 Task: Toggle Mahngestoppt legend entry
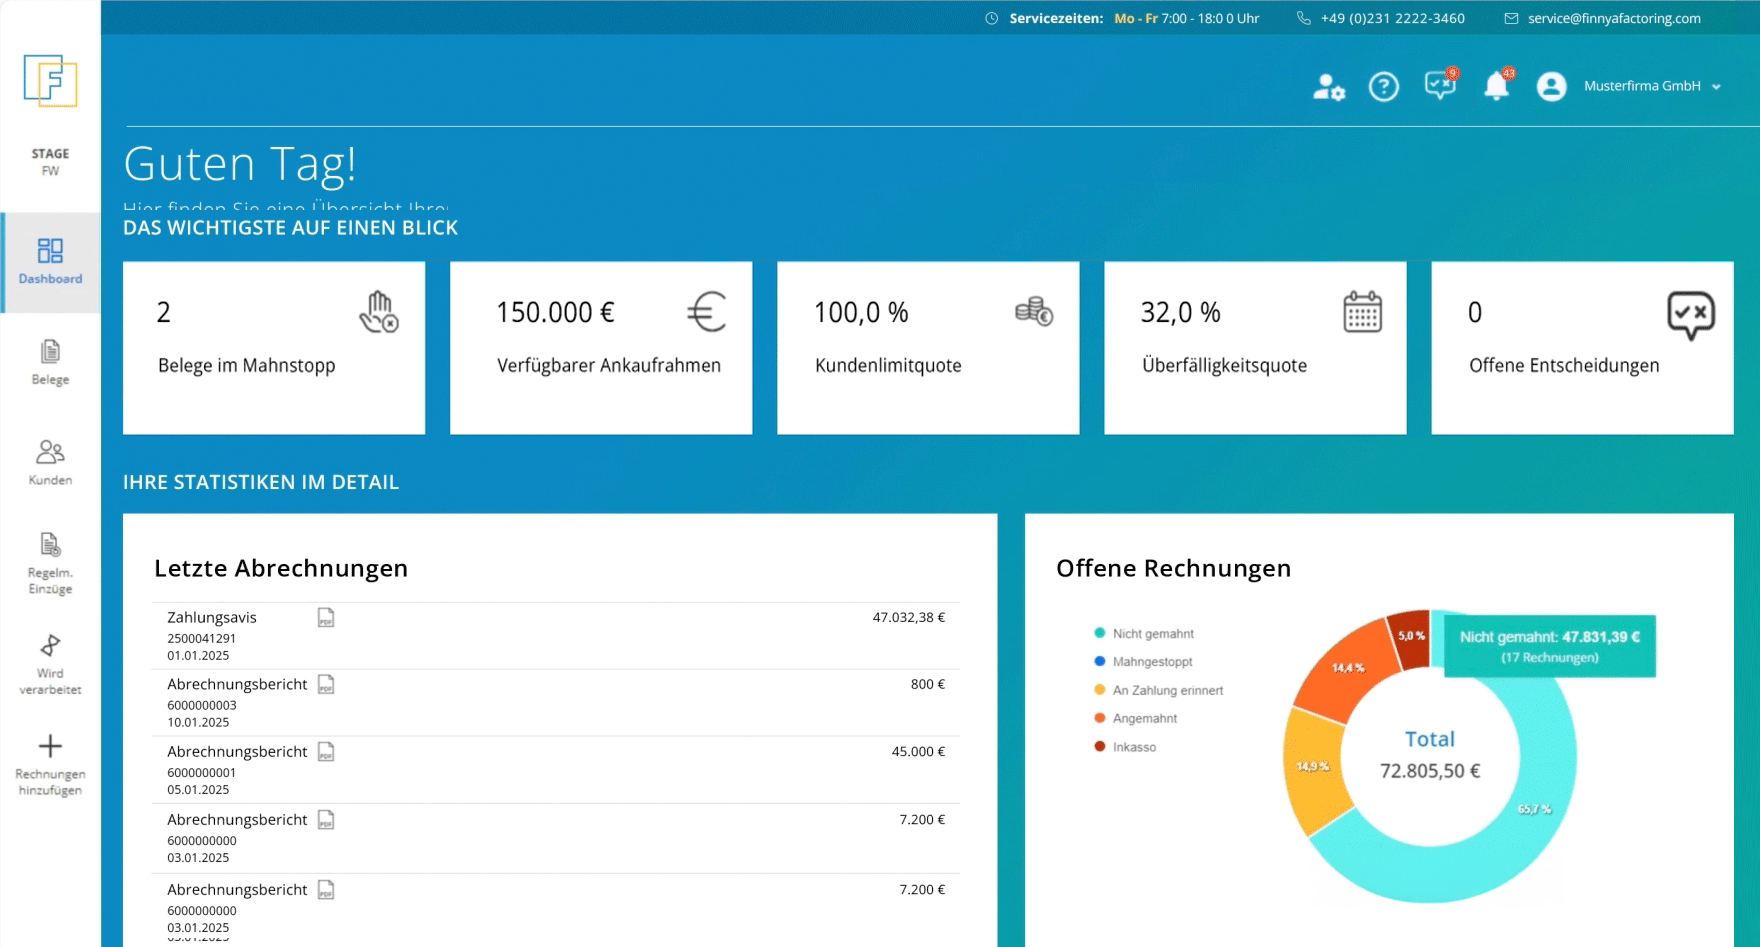1143,662
